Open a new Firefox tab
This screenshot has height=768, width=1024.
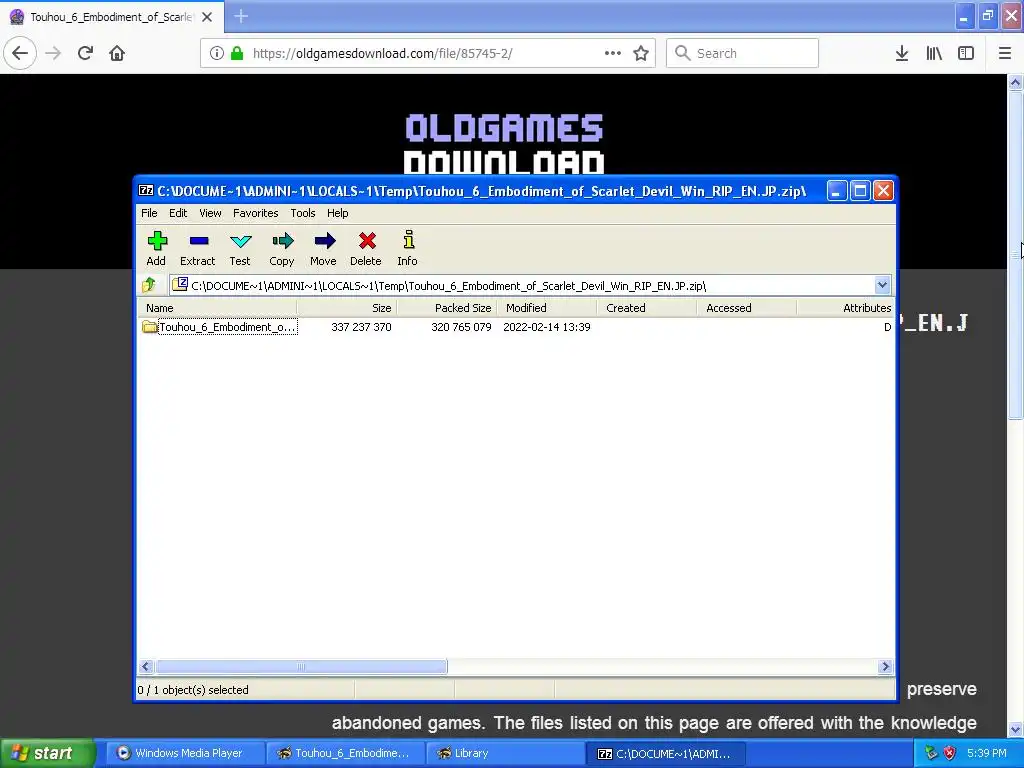(x=241, y=16)
